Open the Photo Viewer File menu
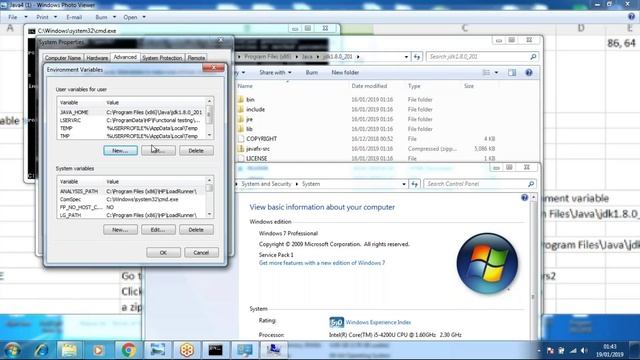This screenshot has width=640, height=360. pos(13,17)
